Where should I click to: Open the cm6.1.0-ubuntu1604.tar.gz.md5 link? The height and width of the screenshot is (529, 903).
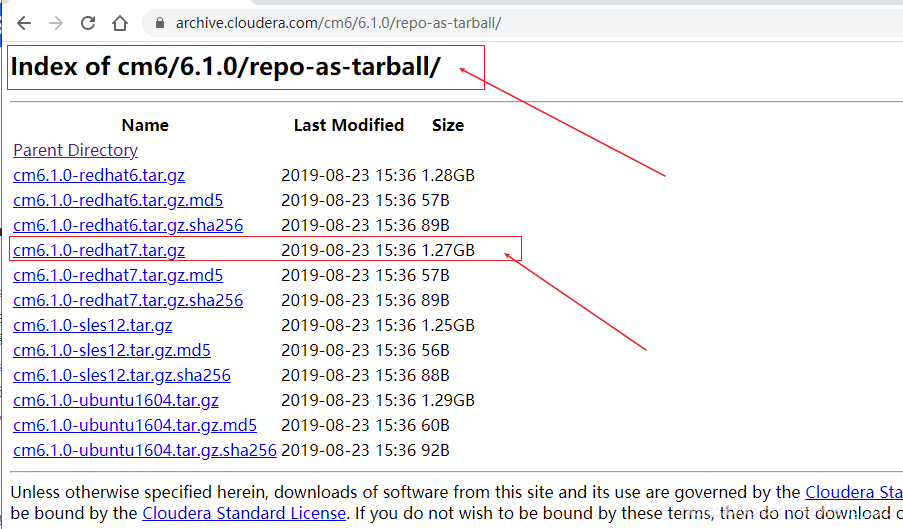point(135,425)
